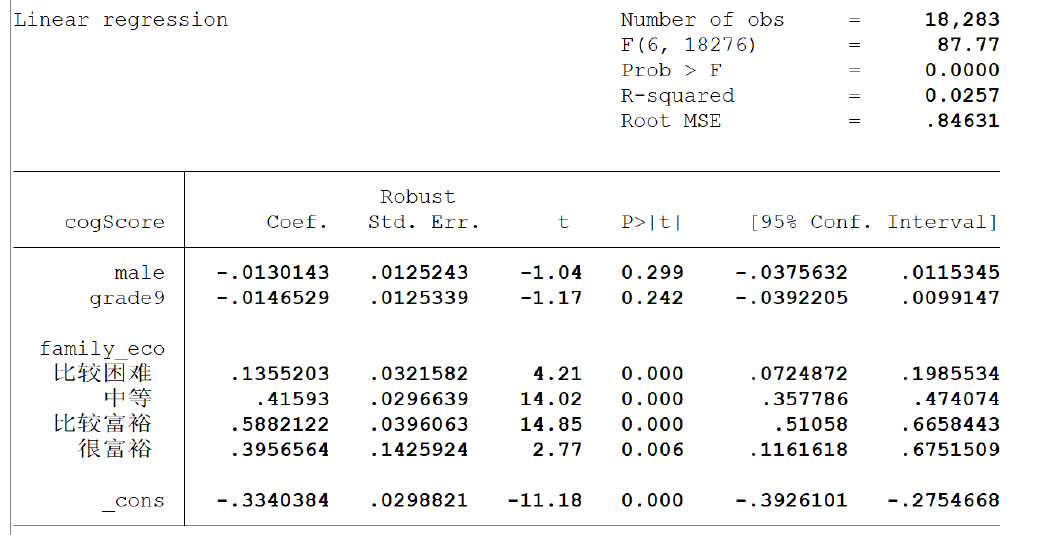
Task: Click the P>|t| column header
Action: 652,223
